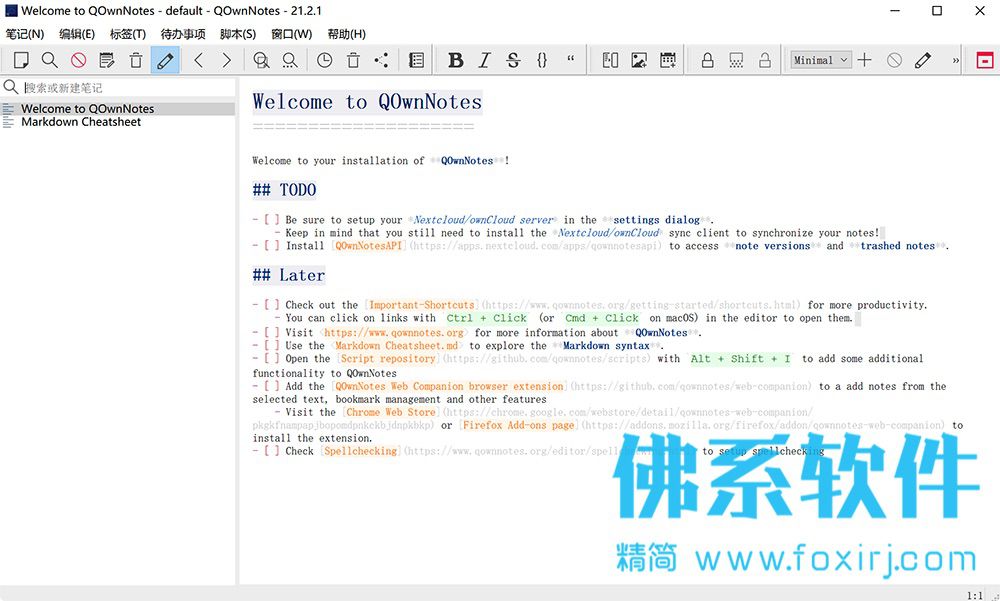Click the find in note magnifier icon

(x=261, y=60)
